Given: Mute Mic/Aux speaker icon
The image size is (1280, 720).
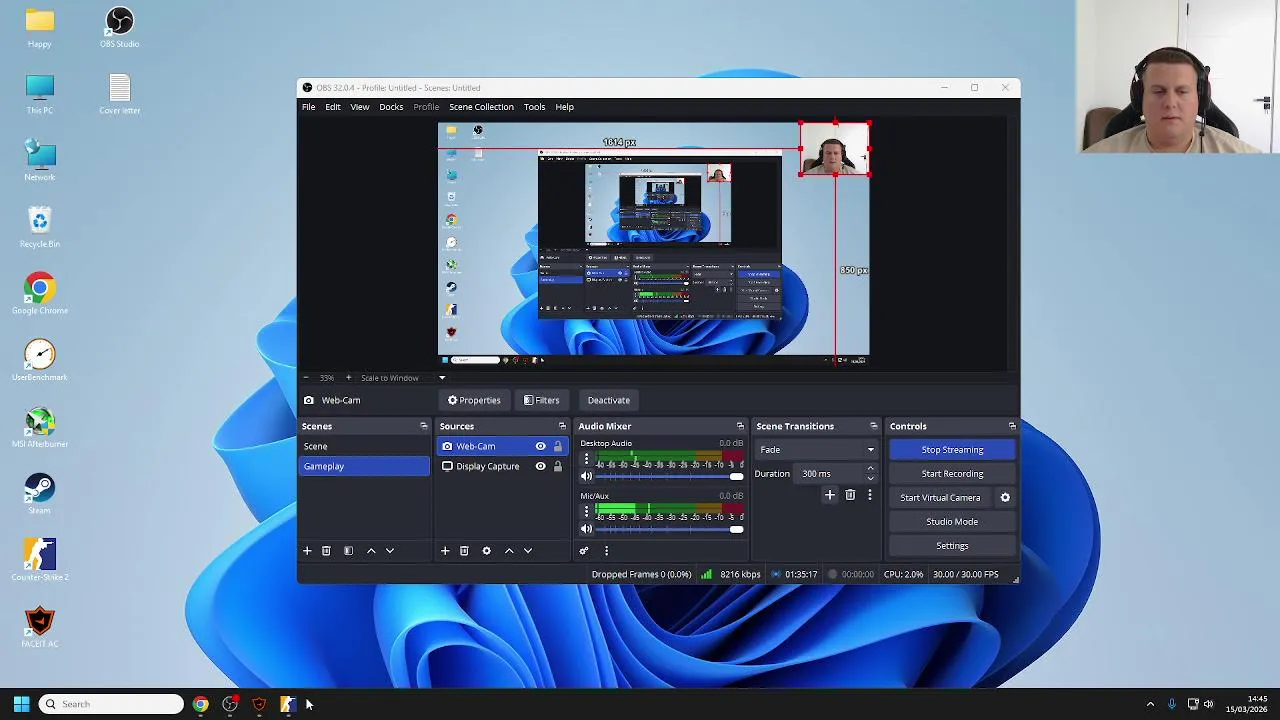Looking at the screenshot, I should (587, 529).
